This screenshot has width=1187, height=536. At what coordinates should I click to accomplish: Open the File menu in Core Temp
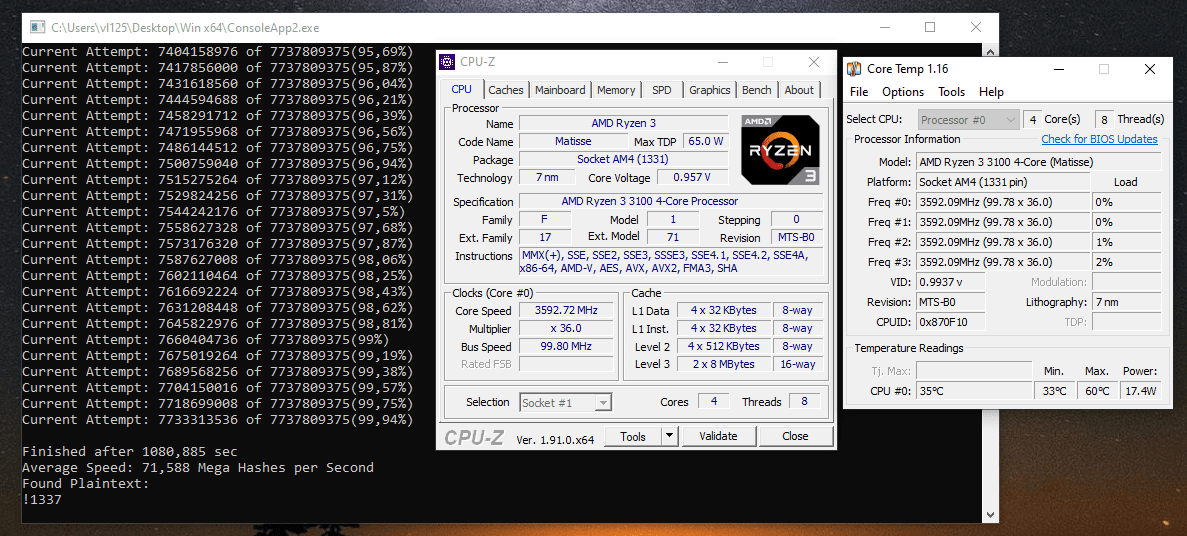(859, 92)
